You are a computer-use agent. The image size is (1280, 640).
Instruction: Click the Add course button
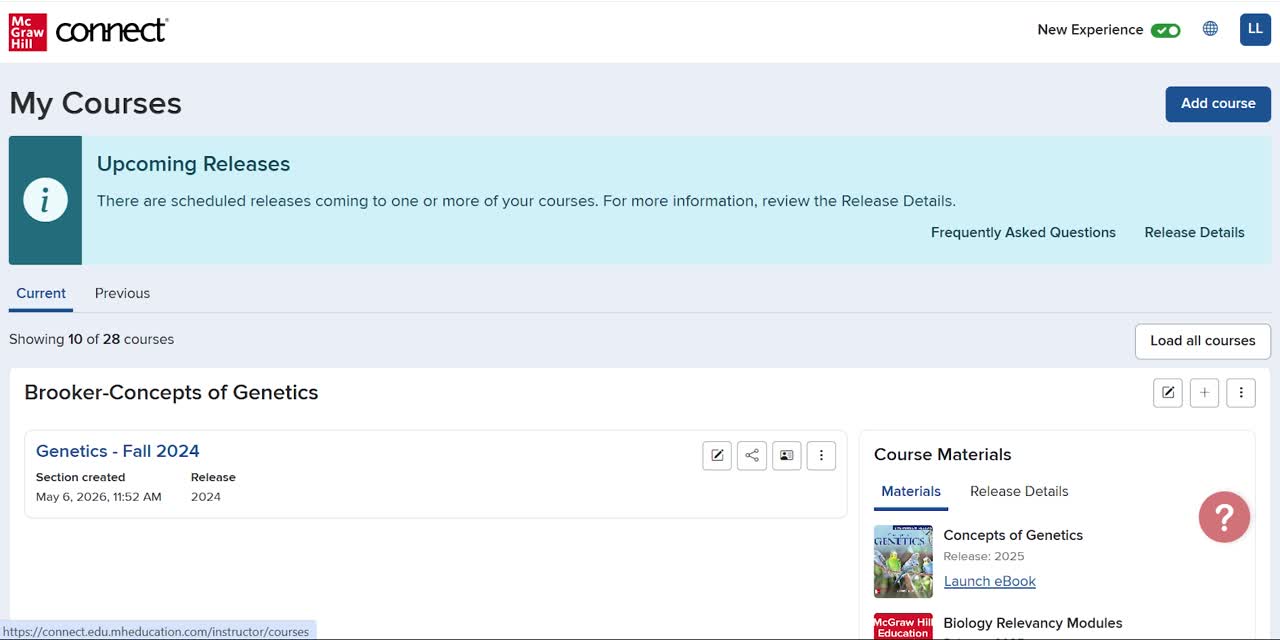(x=1218, y=103)
